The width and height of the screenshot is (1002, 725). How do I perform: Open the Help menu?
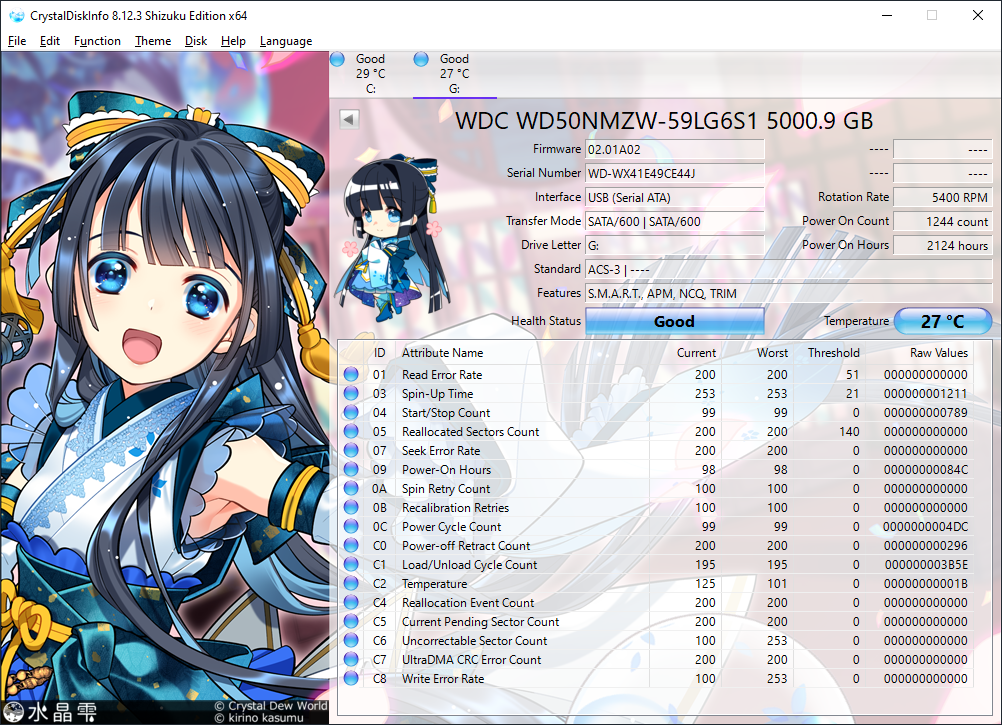point(233,41)
